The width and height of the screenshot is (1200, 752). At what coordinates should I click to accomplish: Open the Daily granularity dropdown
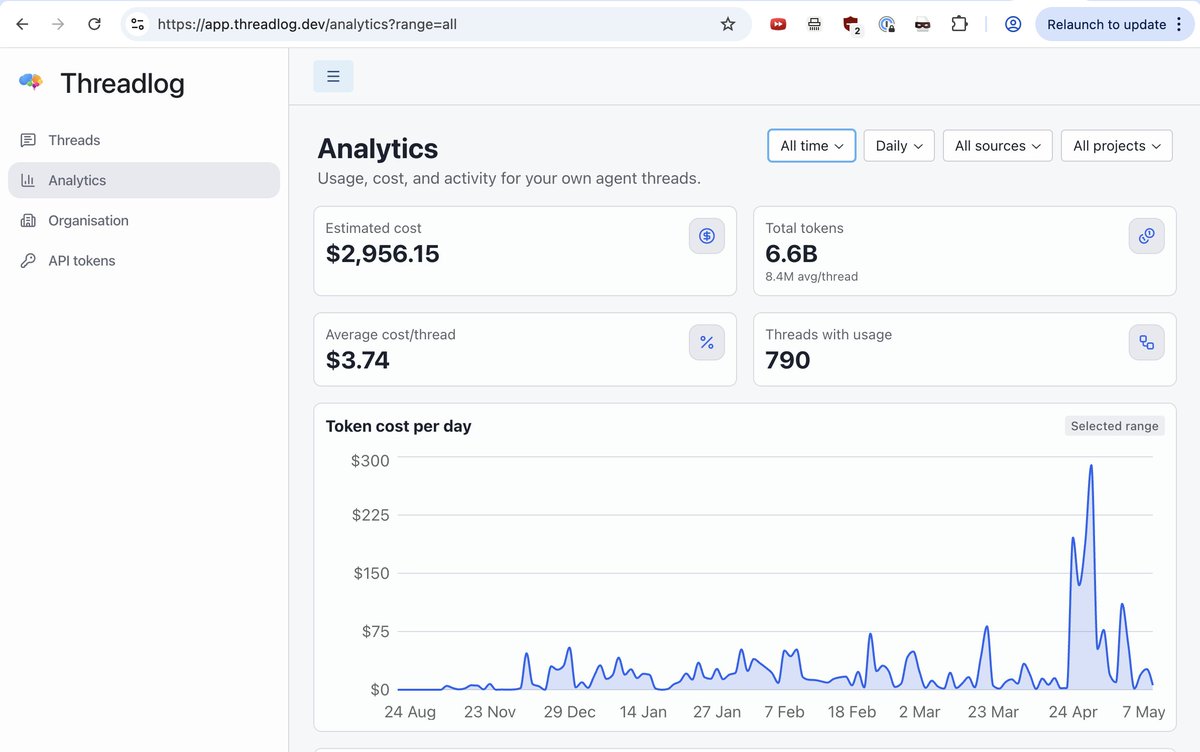[899, 145]
